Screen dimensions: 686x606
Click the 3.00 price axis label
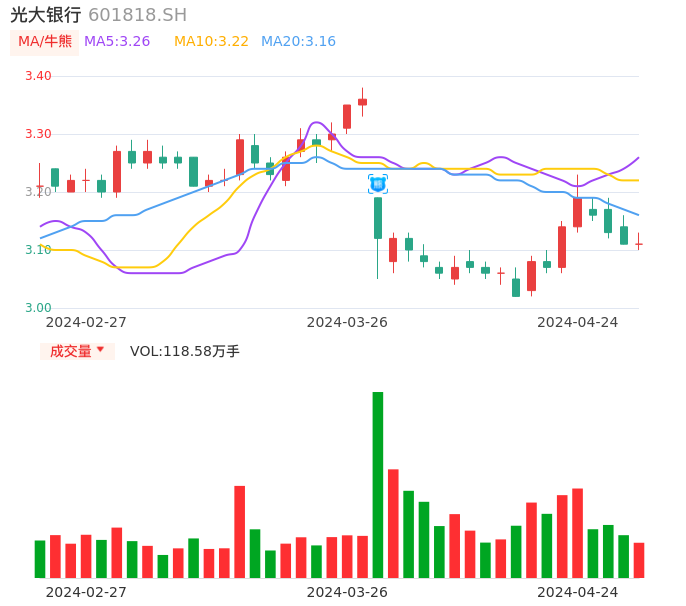38,308
